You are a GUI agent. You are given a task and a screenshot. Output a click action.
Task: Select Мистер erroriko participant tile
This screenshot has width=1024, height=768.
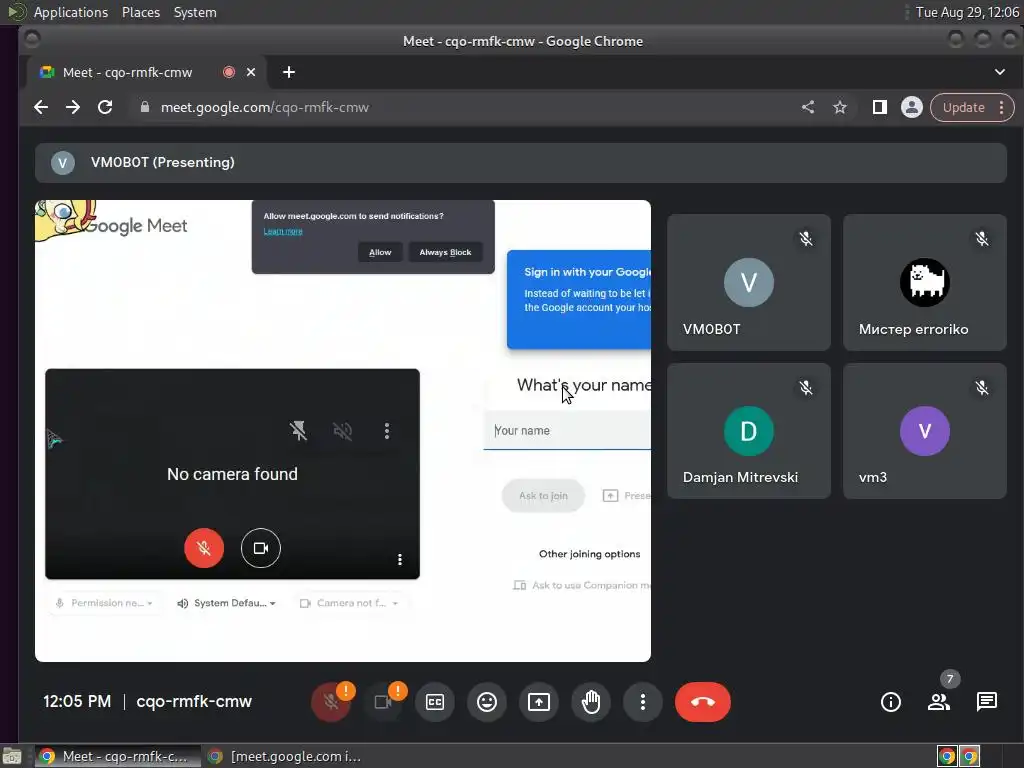pyautogui.click(x=925, y=282)
